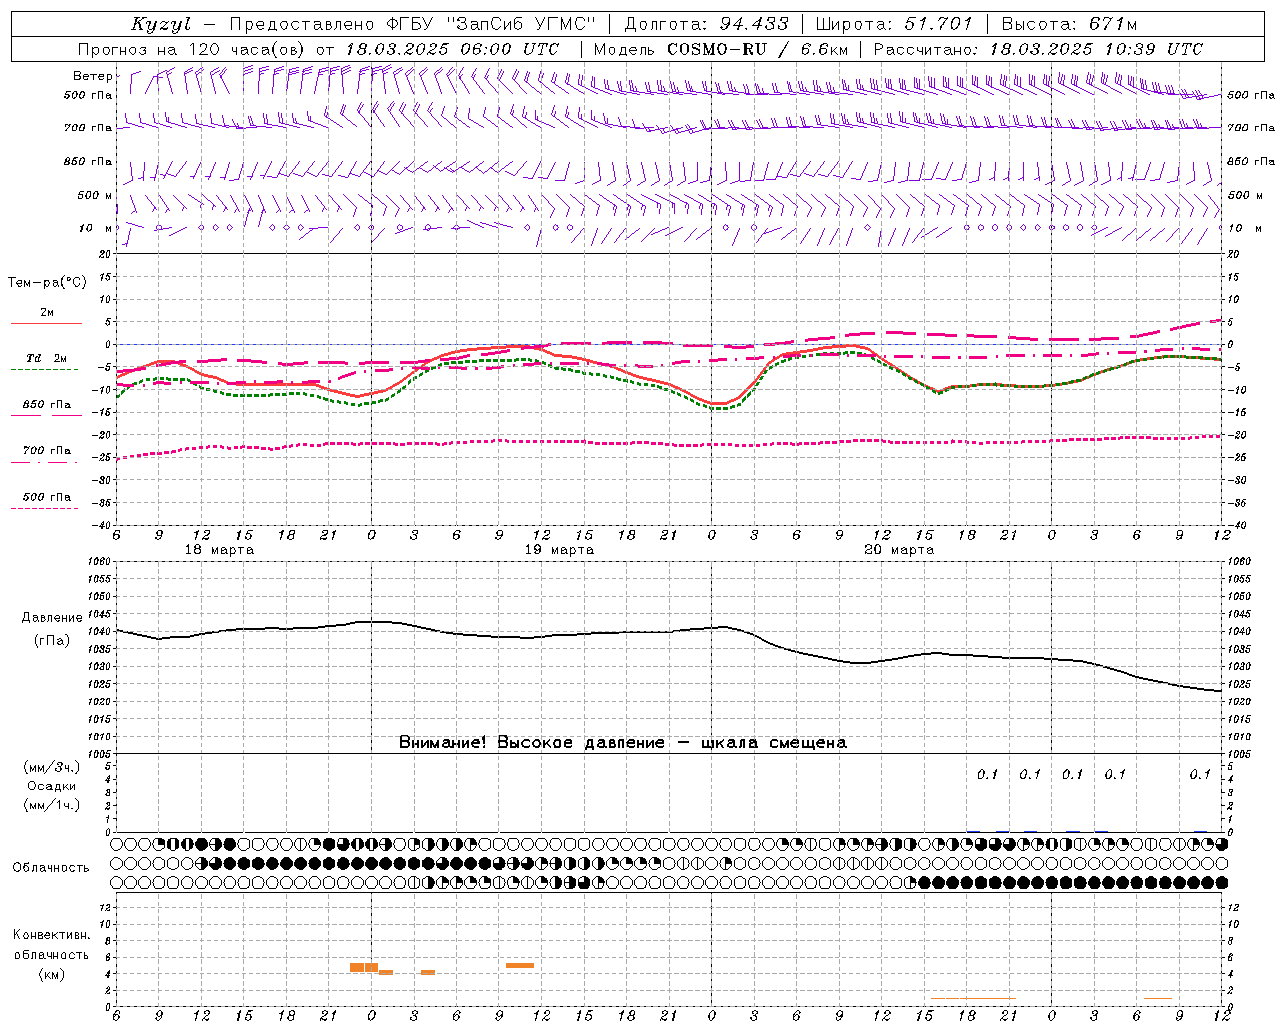Click the 18 марта date label

[220, 550]
